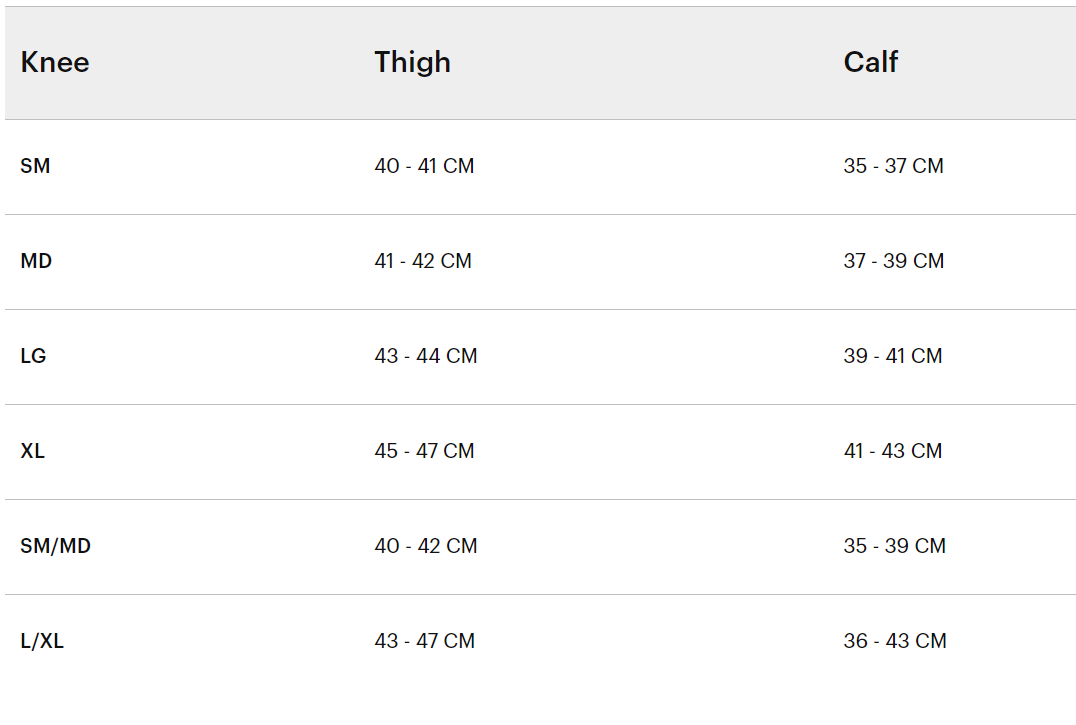Viewport: 1076px width, 725px height.
Task: Click calf value 39 - 41 CM
Action: point(892,356)
